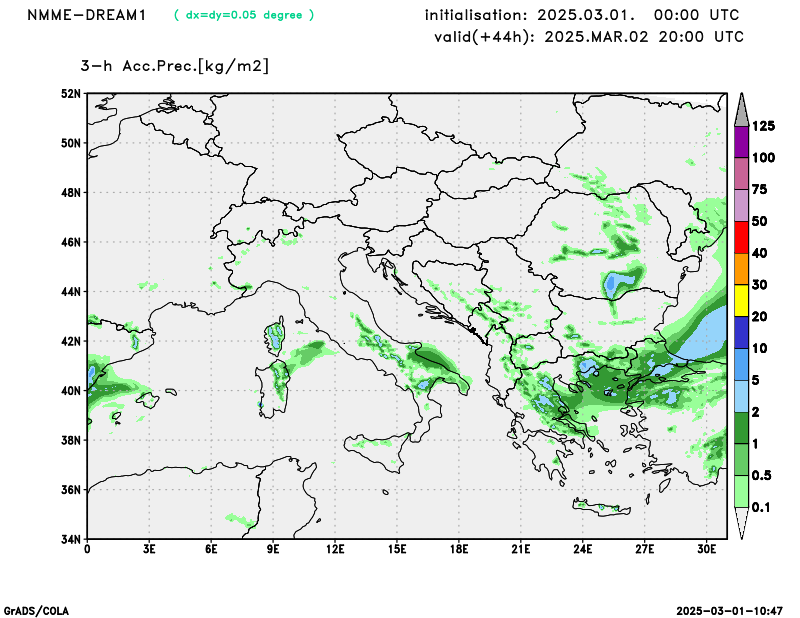Click the island of Crete on the map
Viewport: 800px width, 618px height.
(601, 507)
